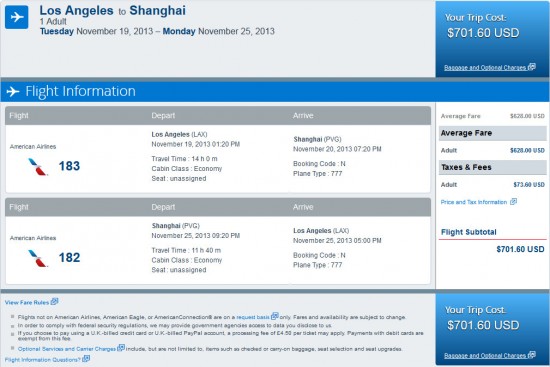Select flight number 182
This screenshot has height=367, width=550.
[69, 258]
